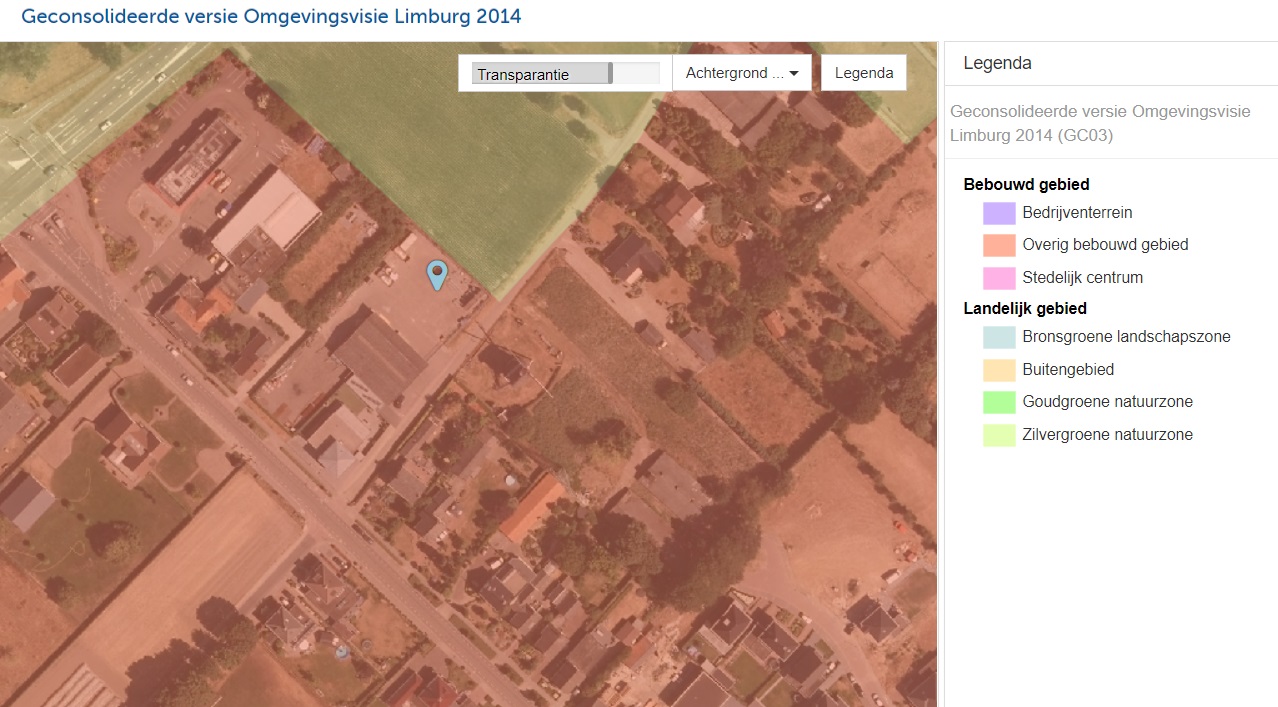
Task: Click the purple Bedrijventerrein color swatch
Action: [999, 213]
